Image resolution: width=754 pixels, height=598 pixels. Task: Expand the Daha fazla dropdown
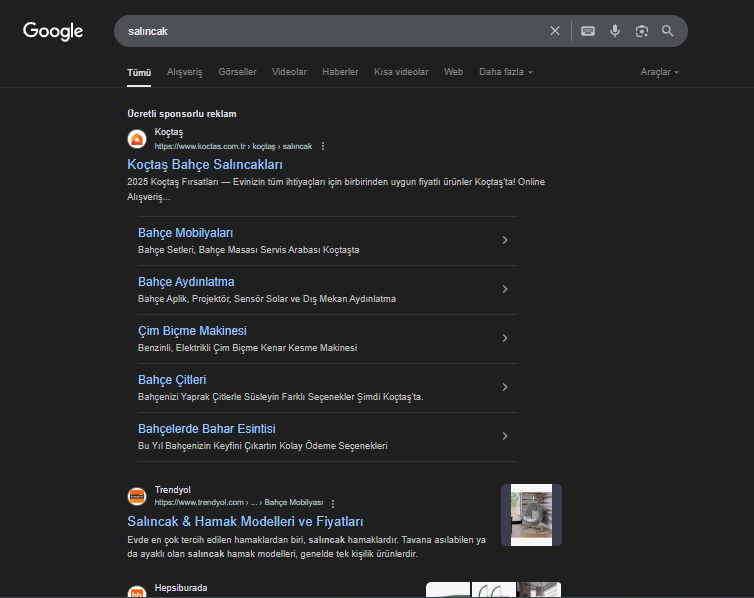click(506, 72)
